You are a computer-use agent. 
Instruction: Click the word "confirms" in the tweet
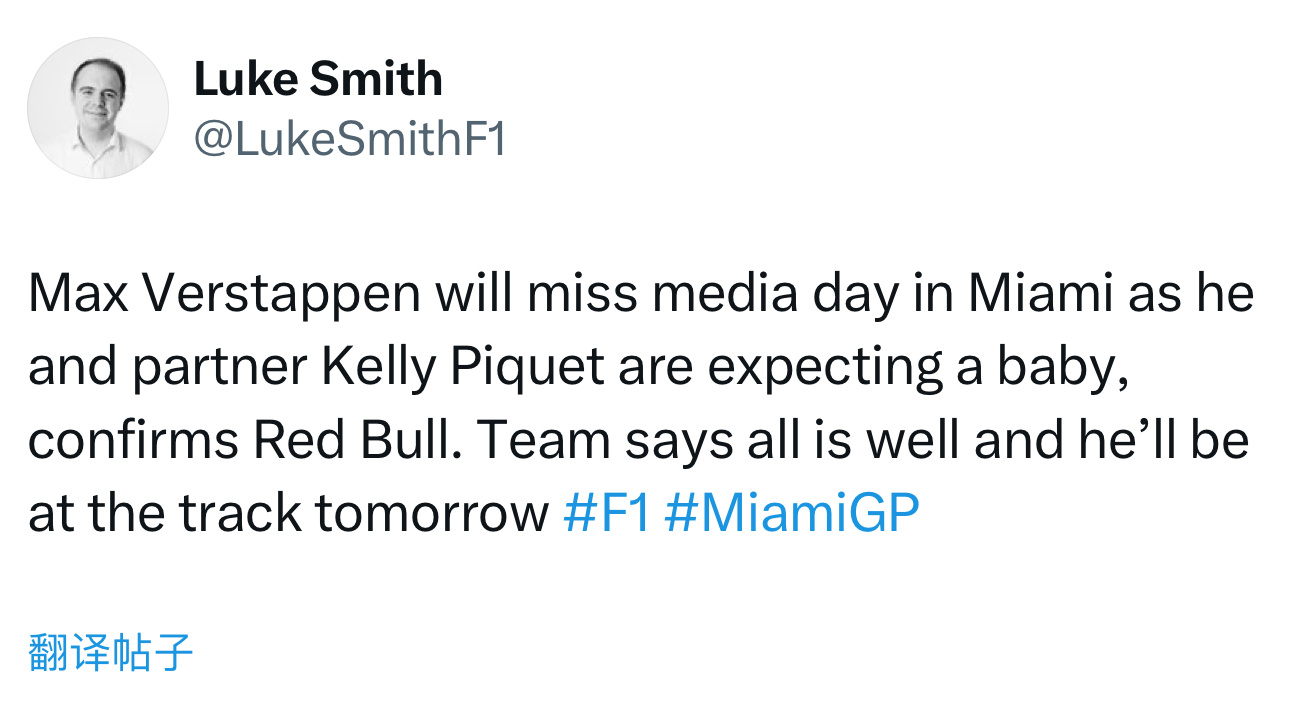point(133,441)
